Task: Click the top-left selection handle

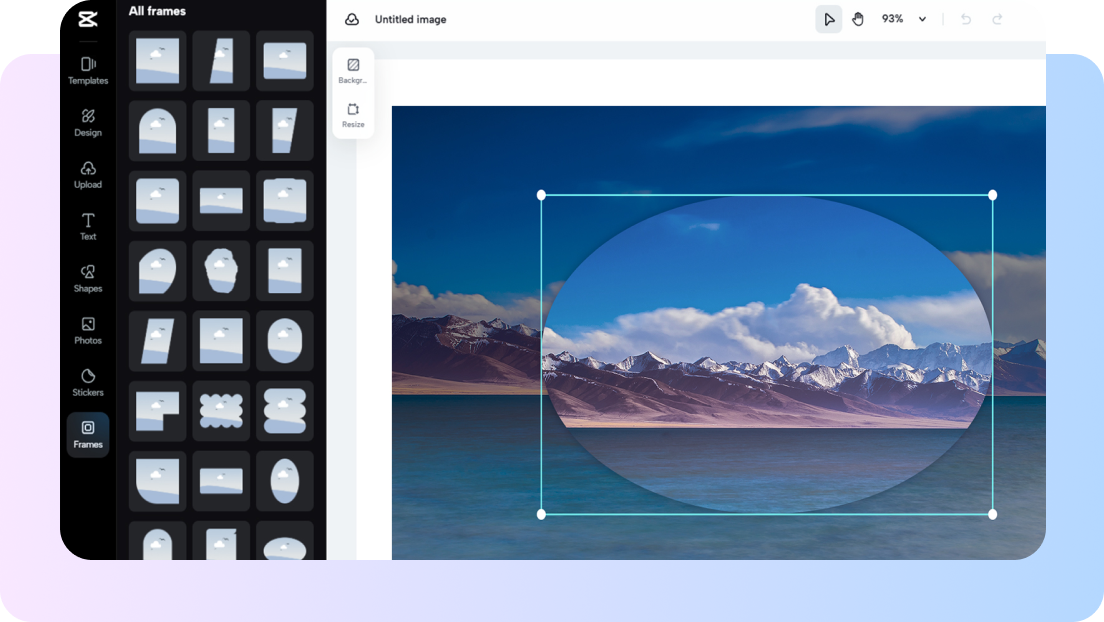Action: 541,195
